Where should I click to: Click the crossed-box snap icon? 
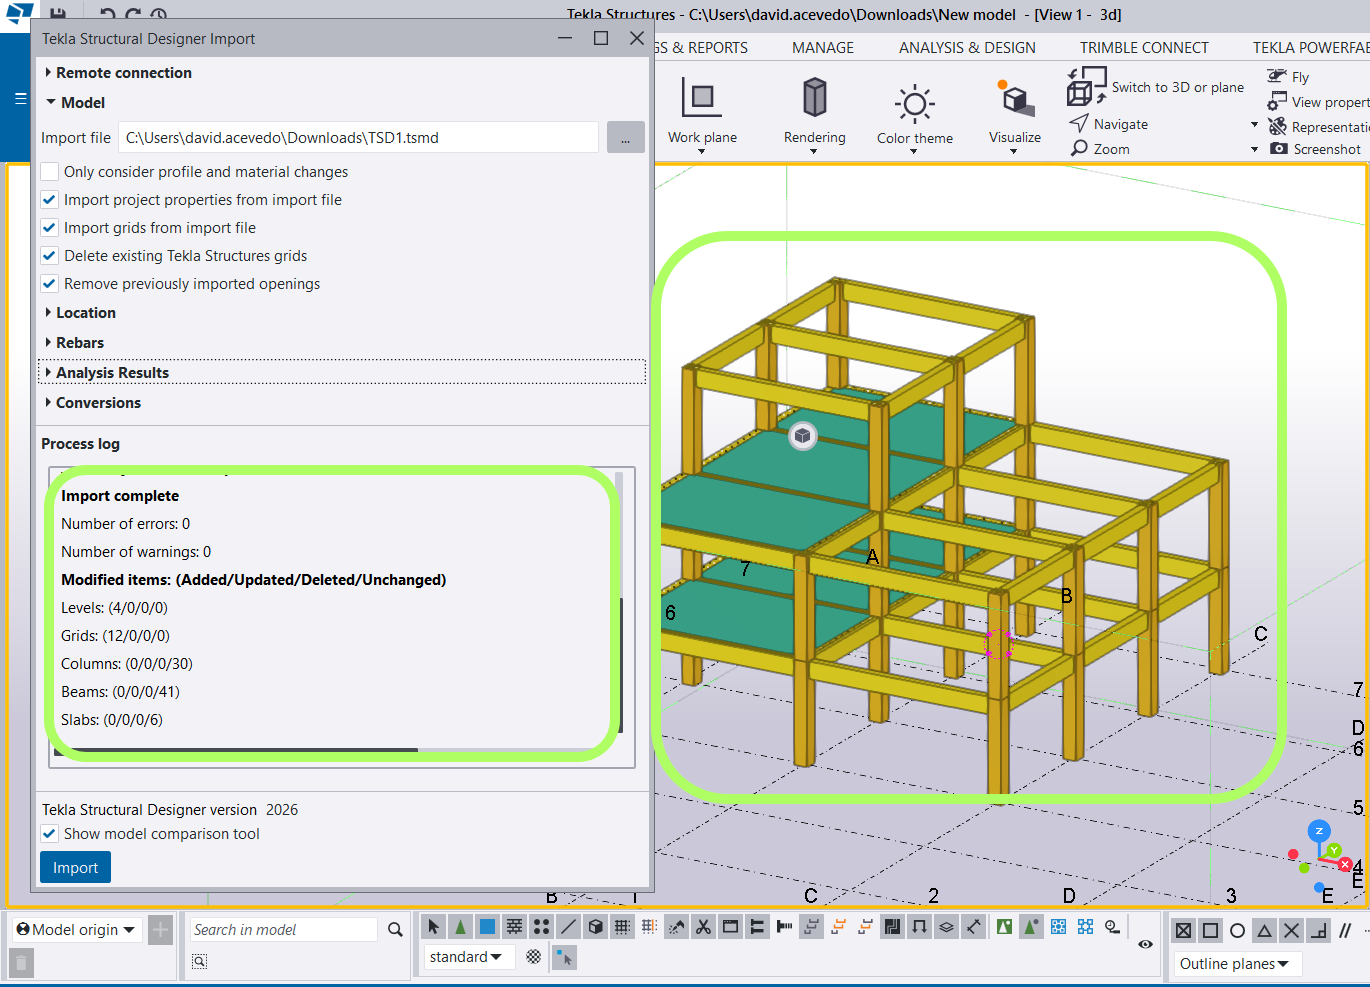pos(1183,931)
